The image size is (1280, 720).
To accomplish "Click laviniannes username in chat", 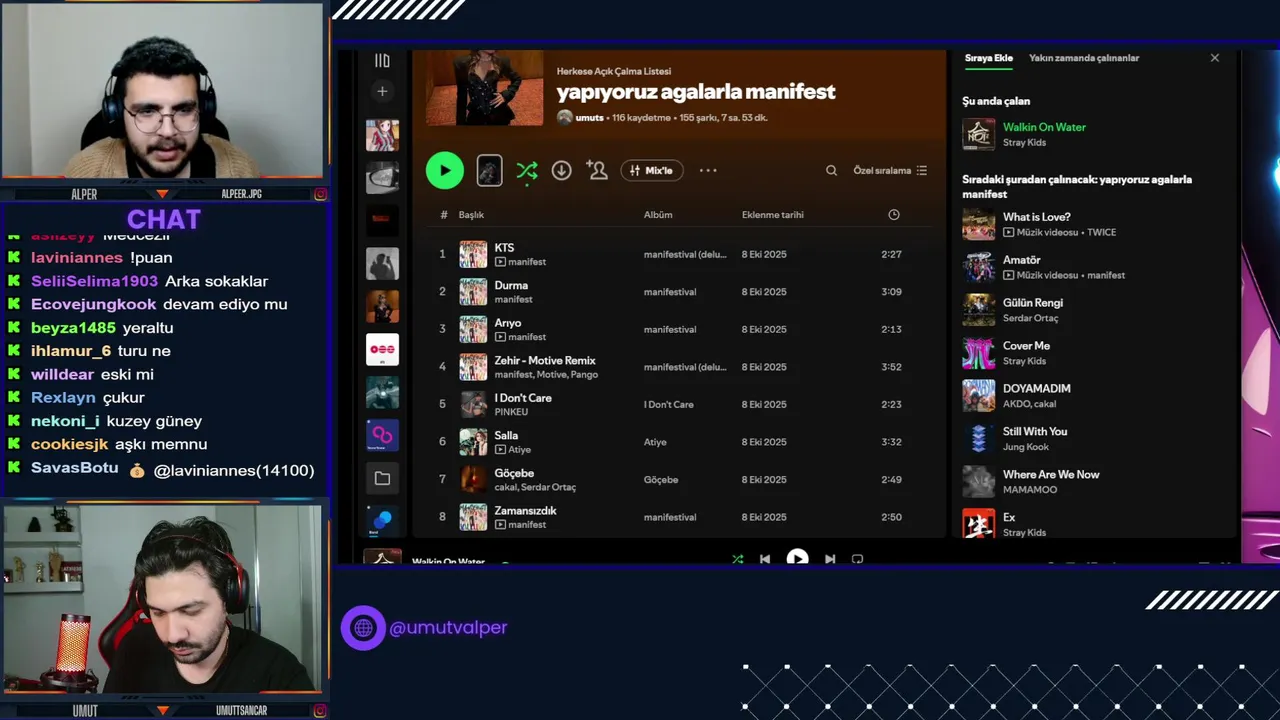I will pyautogui.click(x=77, y=258).
